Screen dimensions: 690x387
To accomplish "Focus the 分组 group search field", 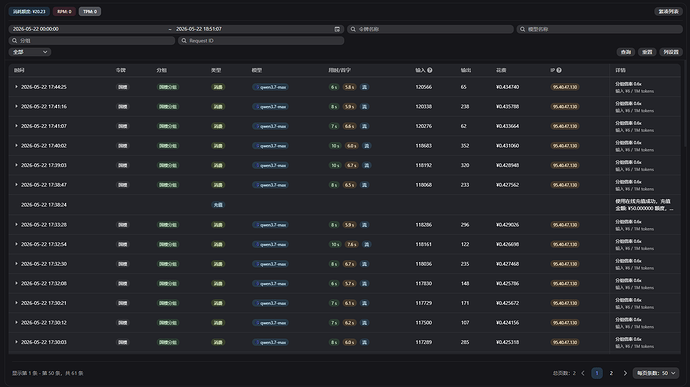I will click(92, 41).
